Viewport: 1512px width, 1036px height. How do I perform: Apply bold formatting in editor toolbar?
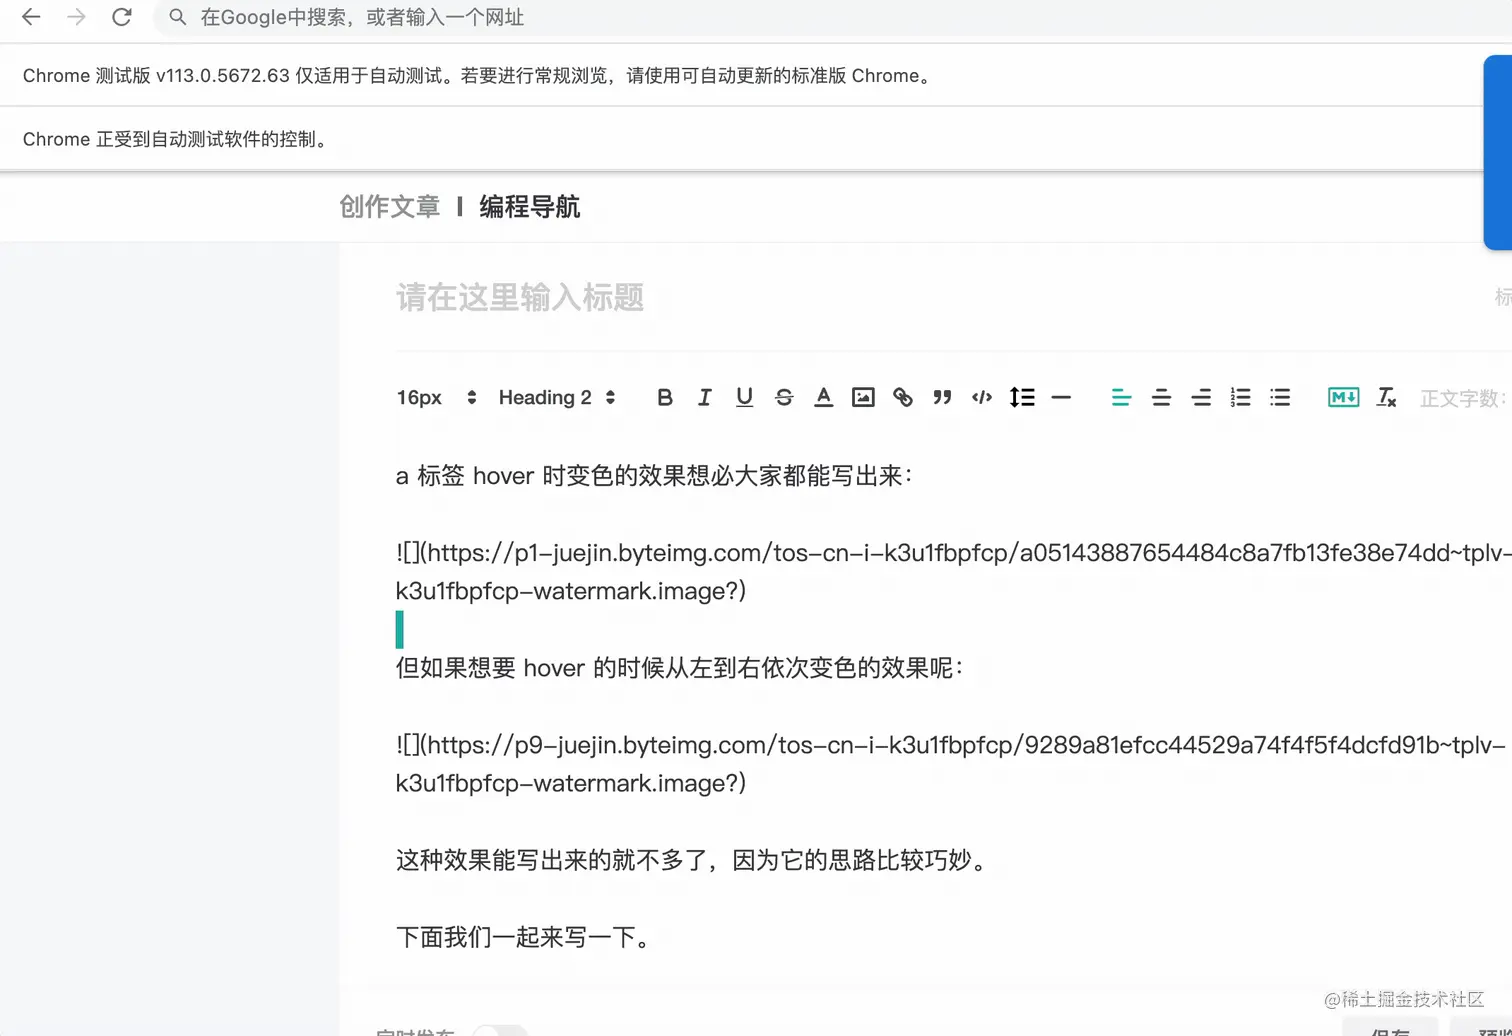(x=664, y=398)
